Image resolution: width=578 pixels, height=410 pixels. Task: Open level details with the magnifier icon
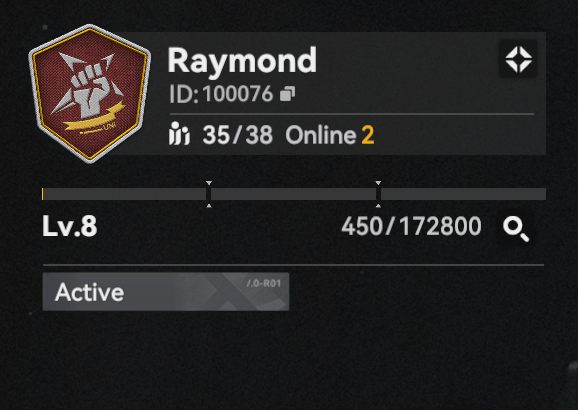click(516, 228)
